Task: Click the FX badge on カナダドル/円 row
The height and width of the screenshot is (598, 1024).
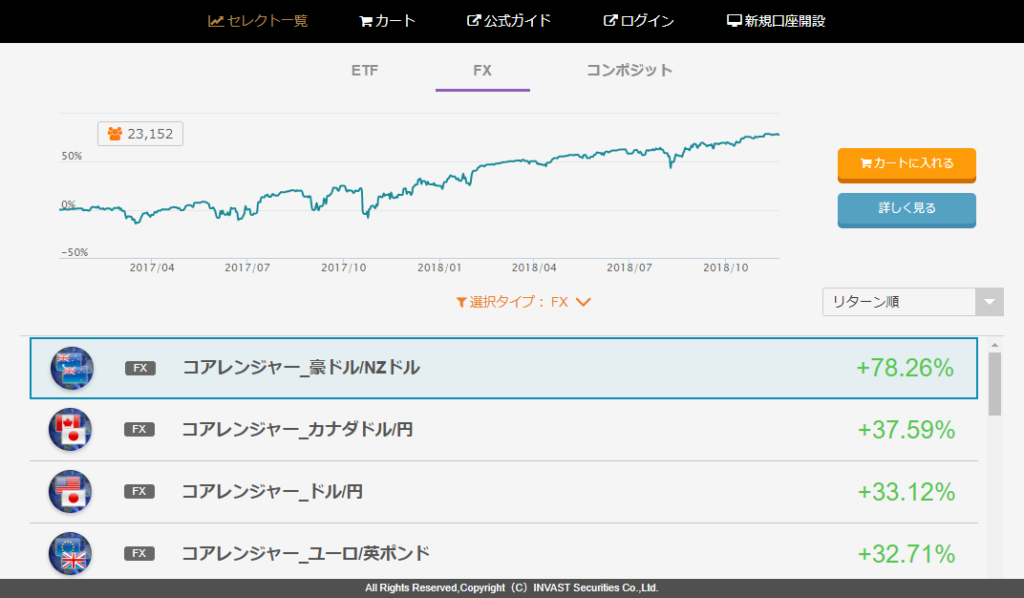Action: pyautogui.click(x=139, y=430)
